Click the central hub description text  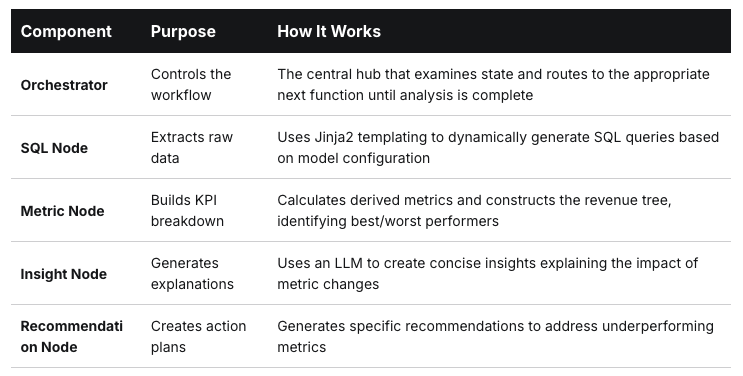click(493, 84)
